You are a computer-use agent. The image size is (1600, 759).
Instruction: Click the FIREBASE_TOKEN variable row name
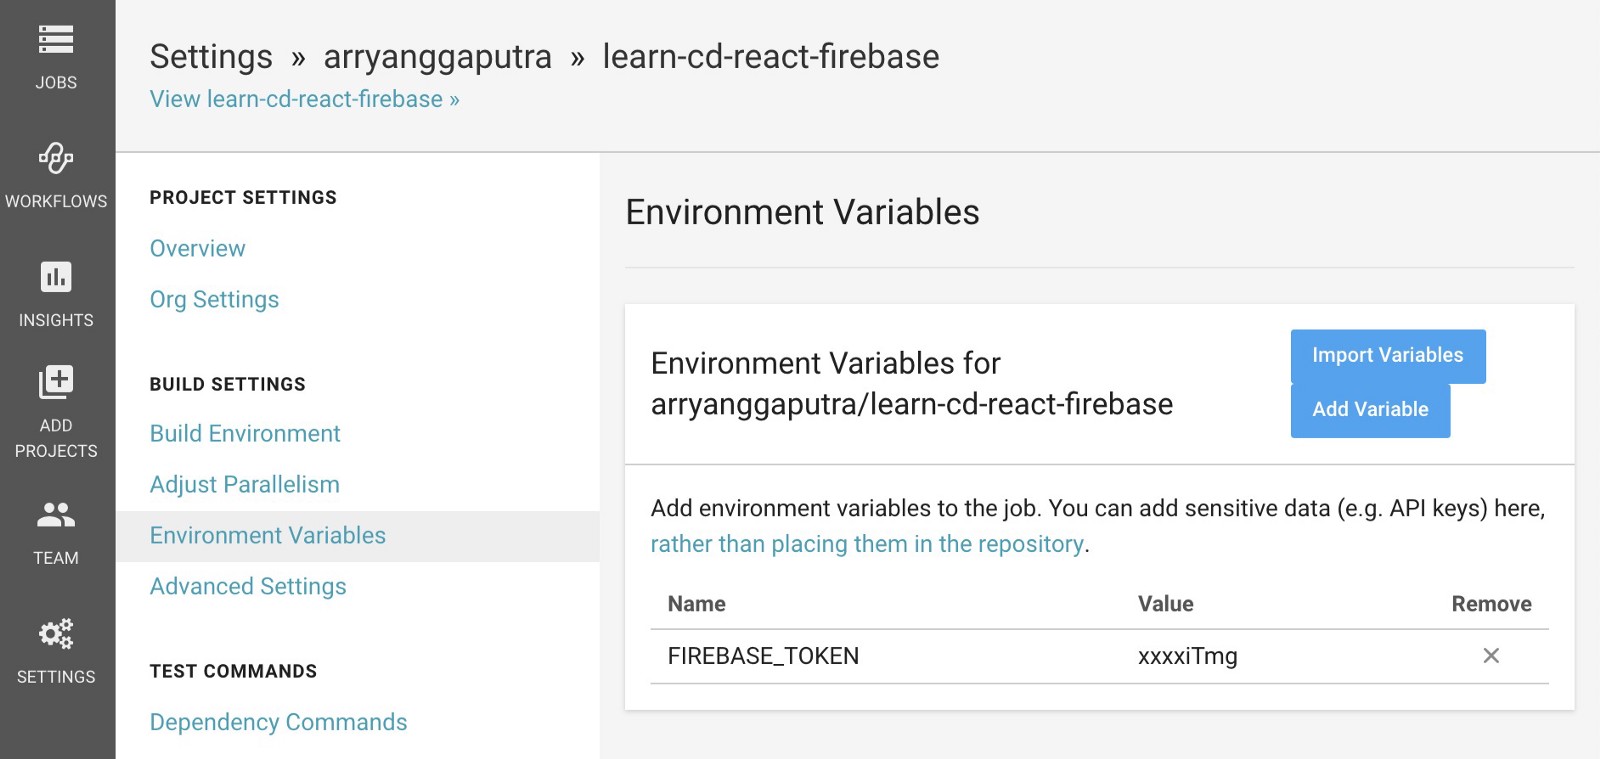pos(763,656)
